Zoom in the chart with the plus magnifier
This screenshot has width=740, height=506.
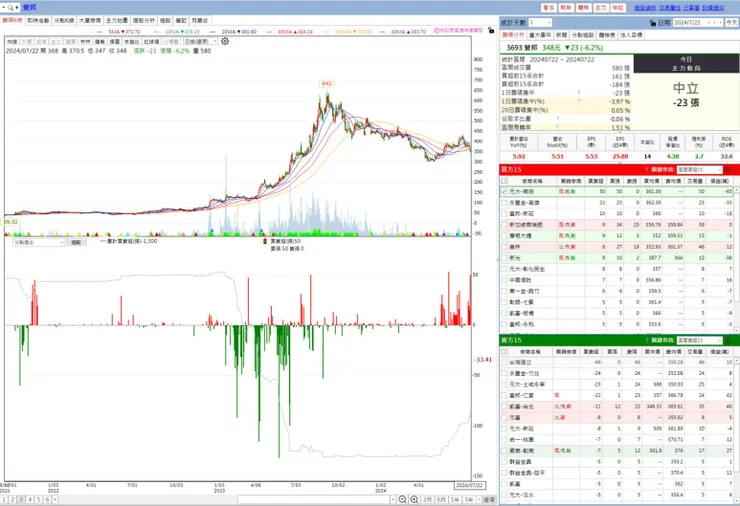pos(414,499)
